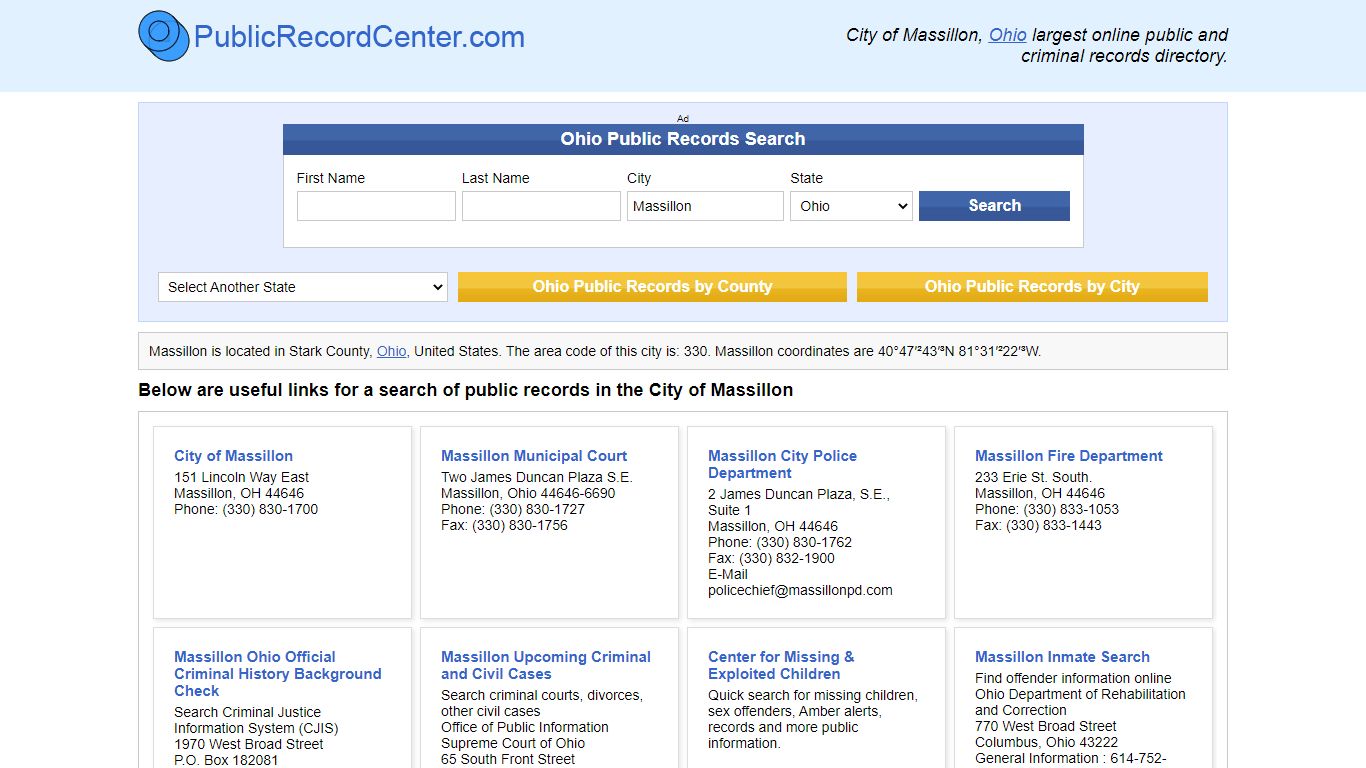
Task: Open Massillon Upcoming Criminal and Civil Cases
Action: [x=546, y=665]
